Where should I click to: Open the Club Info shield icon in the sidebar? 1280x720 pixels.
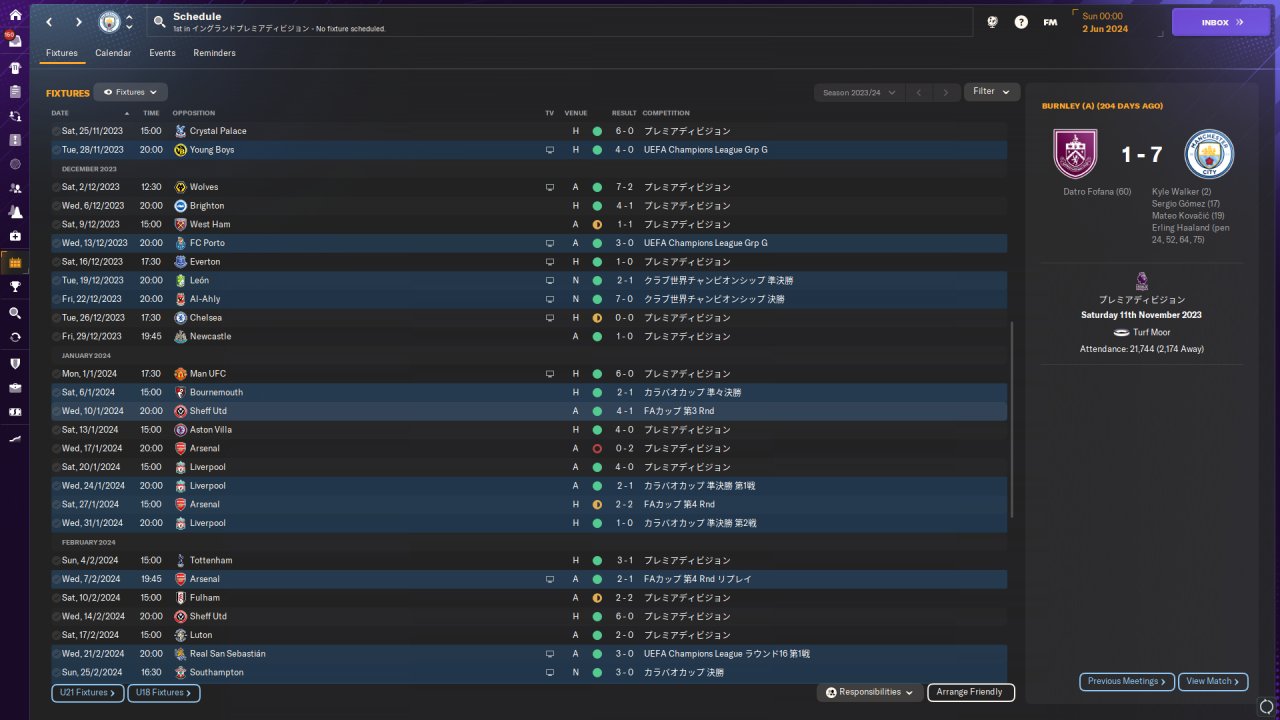14,363
